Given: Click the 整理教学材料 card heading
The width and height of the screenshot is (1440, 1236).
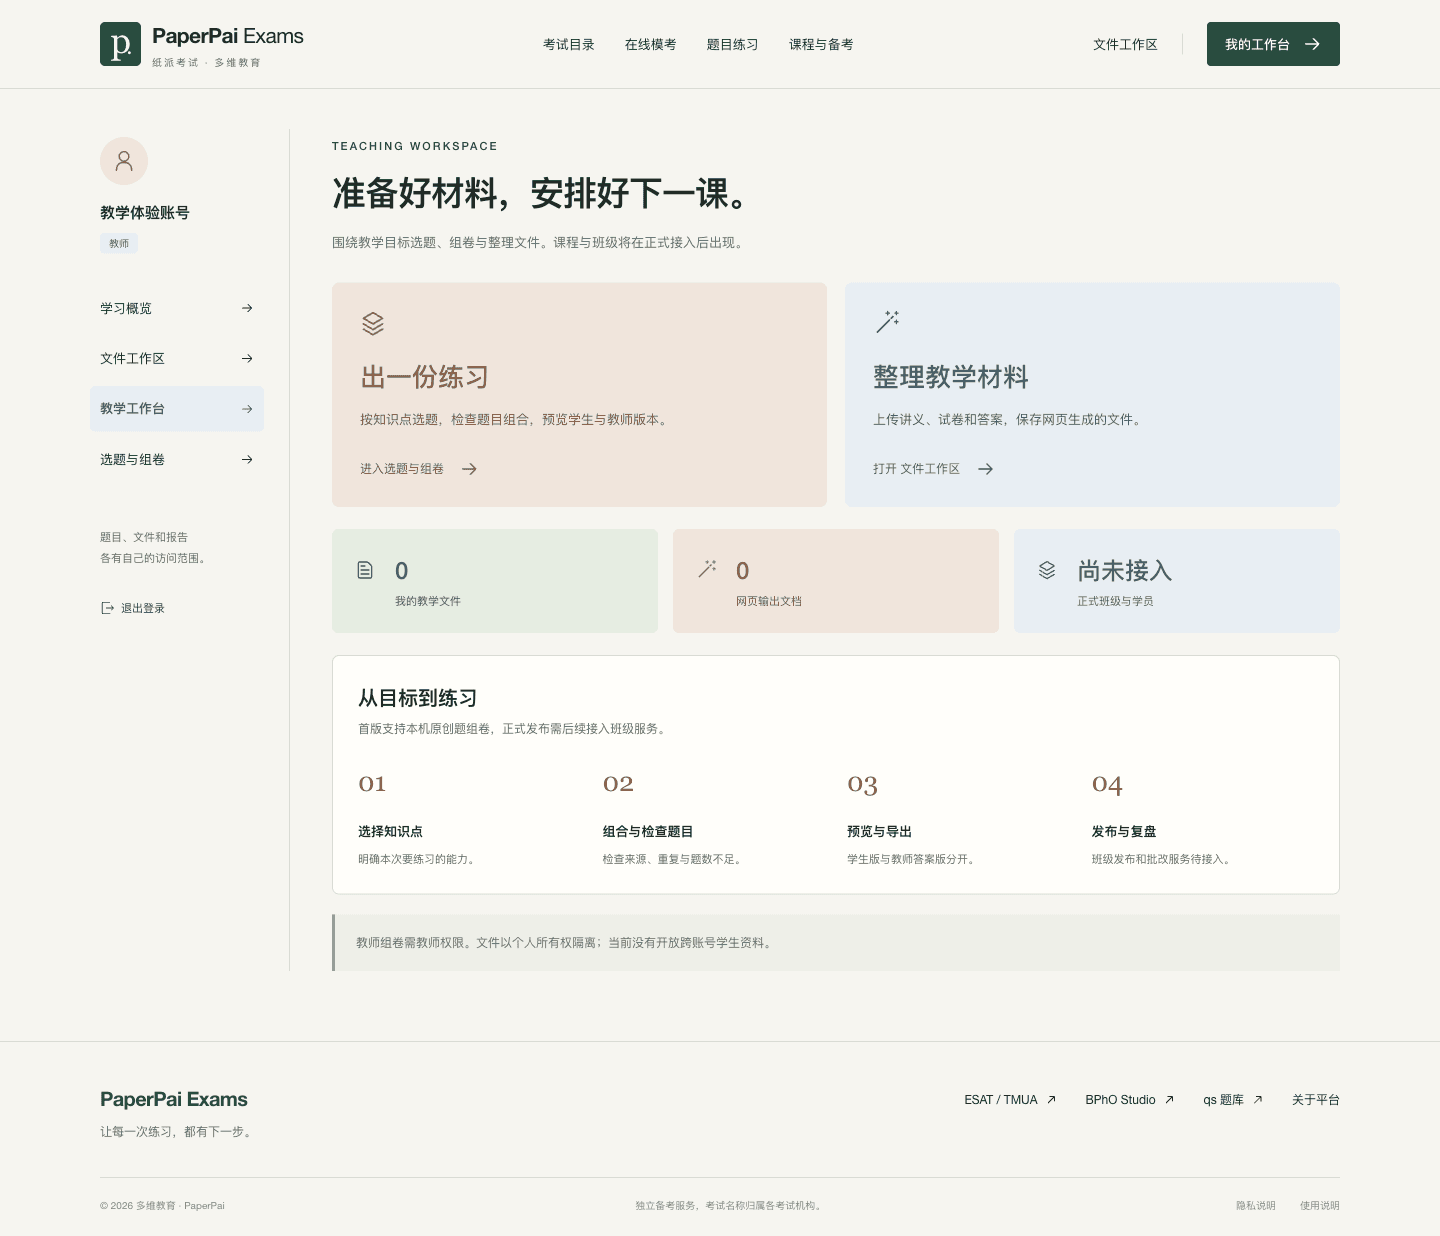Looking at the screenshot, I should (x=951, y=377).
